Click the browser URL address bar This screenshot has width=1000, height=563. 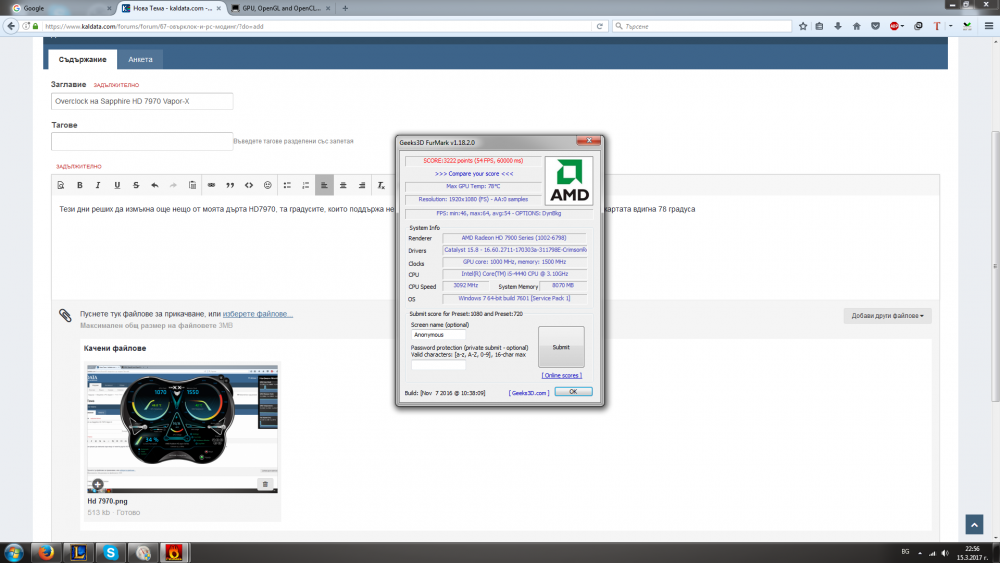317,26
